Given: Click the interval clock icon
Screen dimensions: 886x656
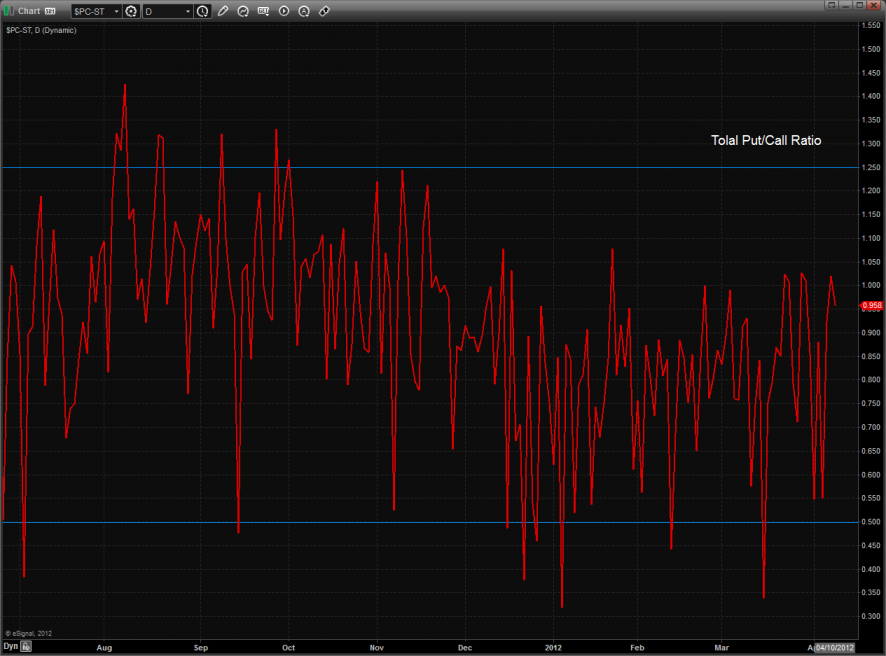Looking at the screenshot, I should point(203,11).
